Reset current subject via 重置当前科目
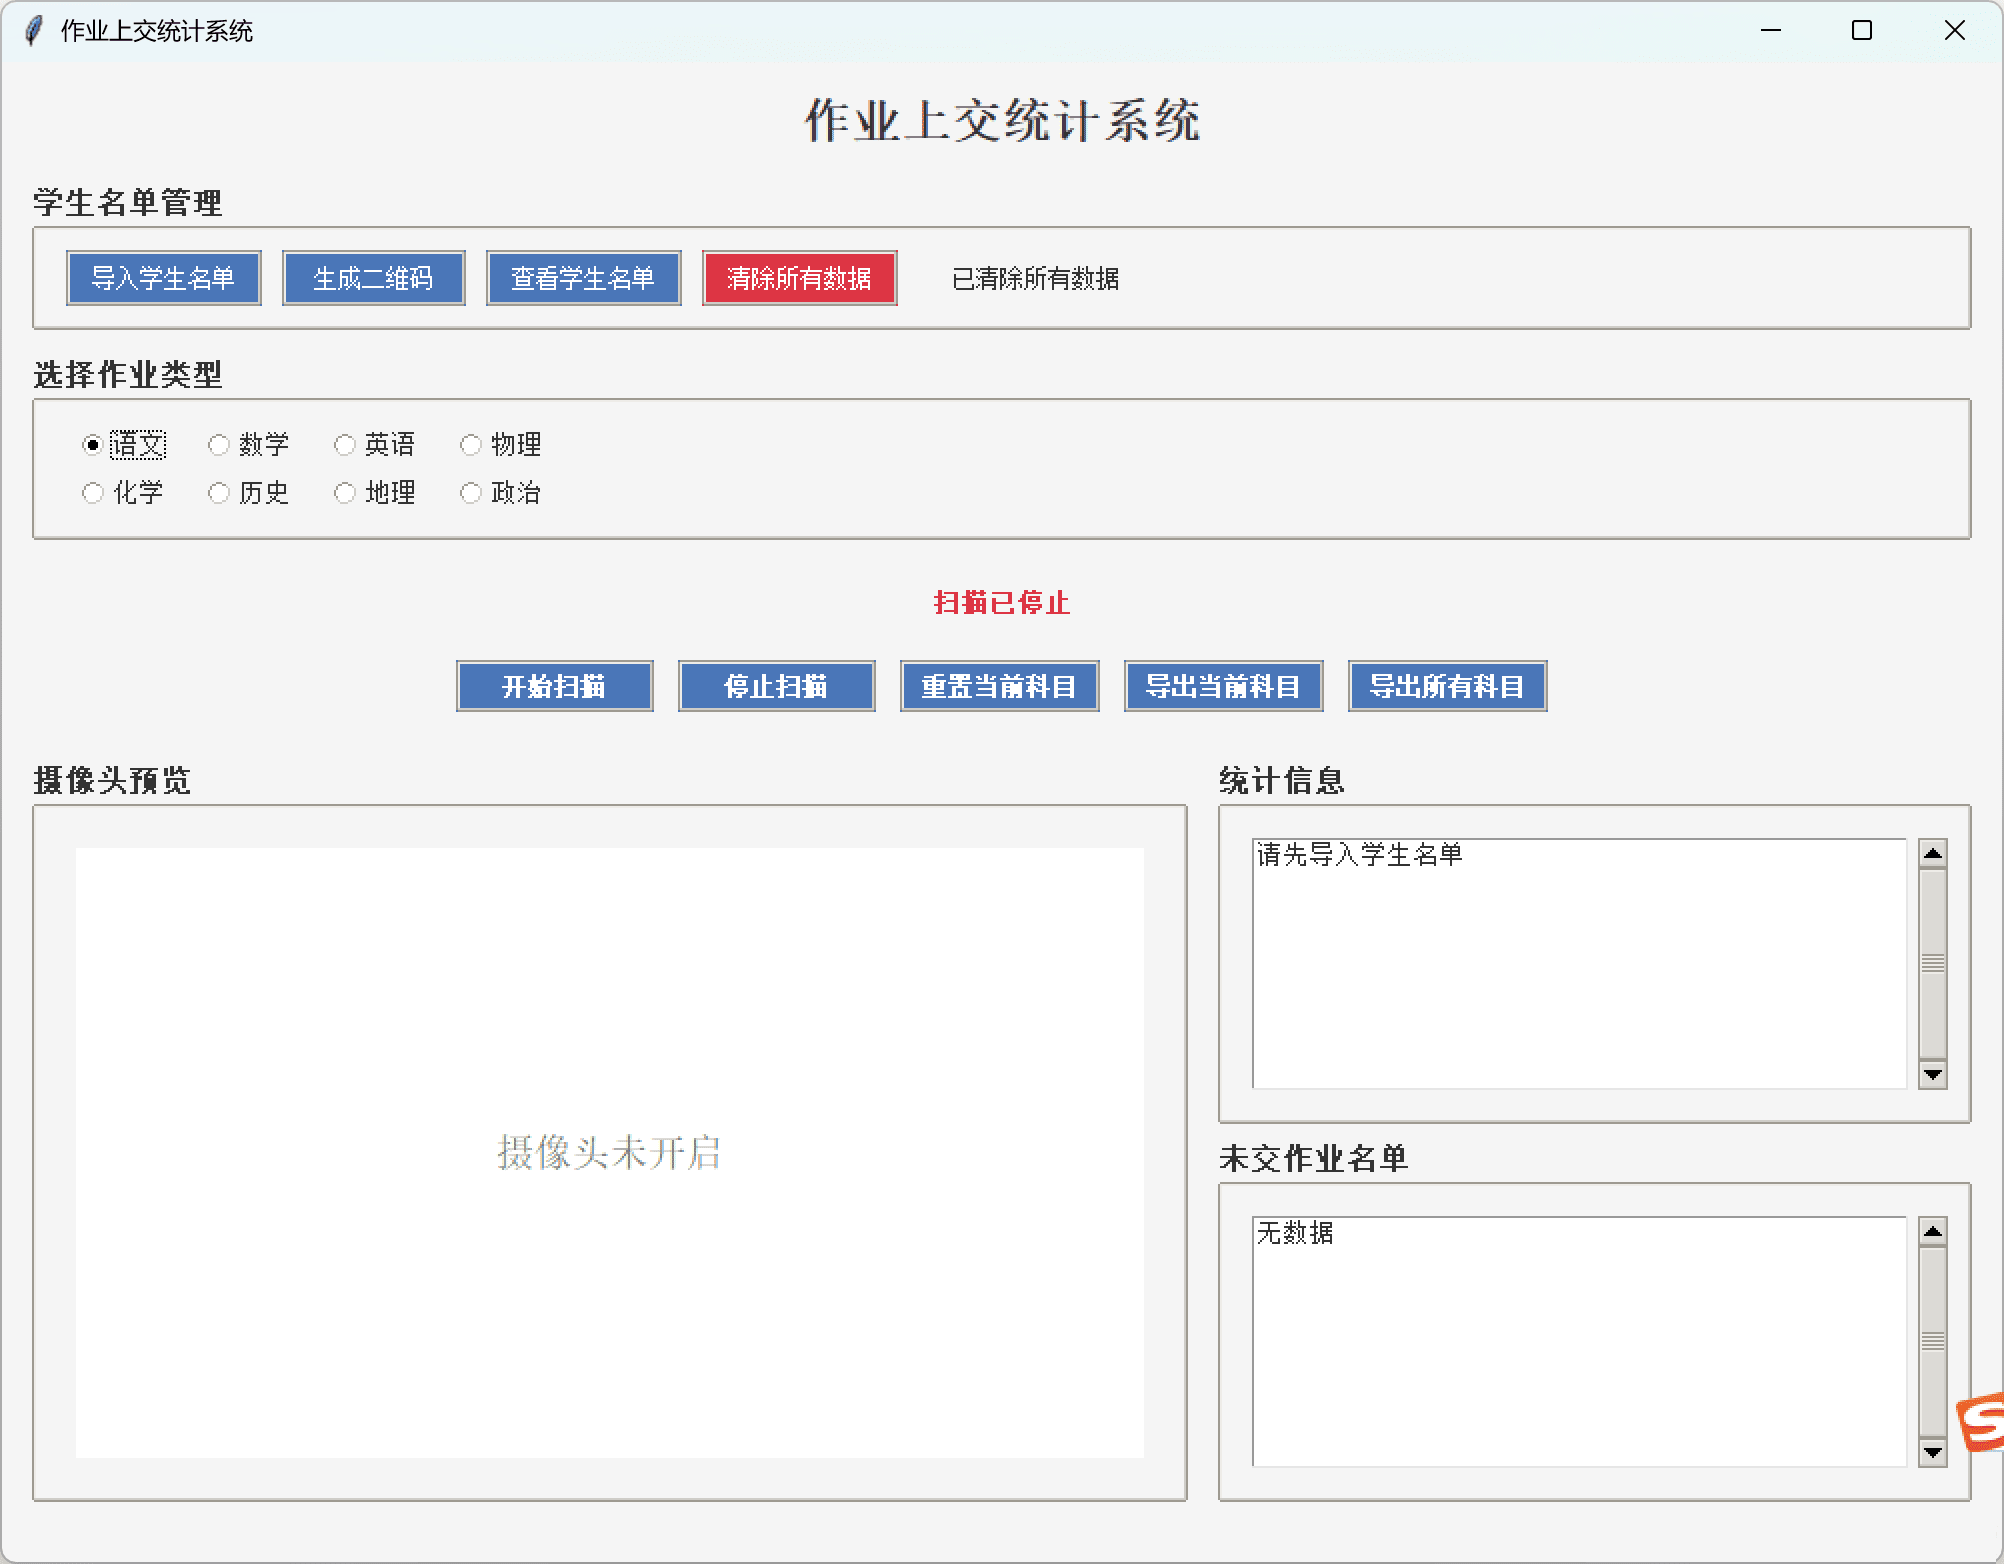The width and height of the screenshot is (2004, 1564). point(999,686)
